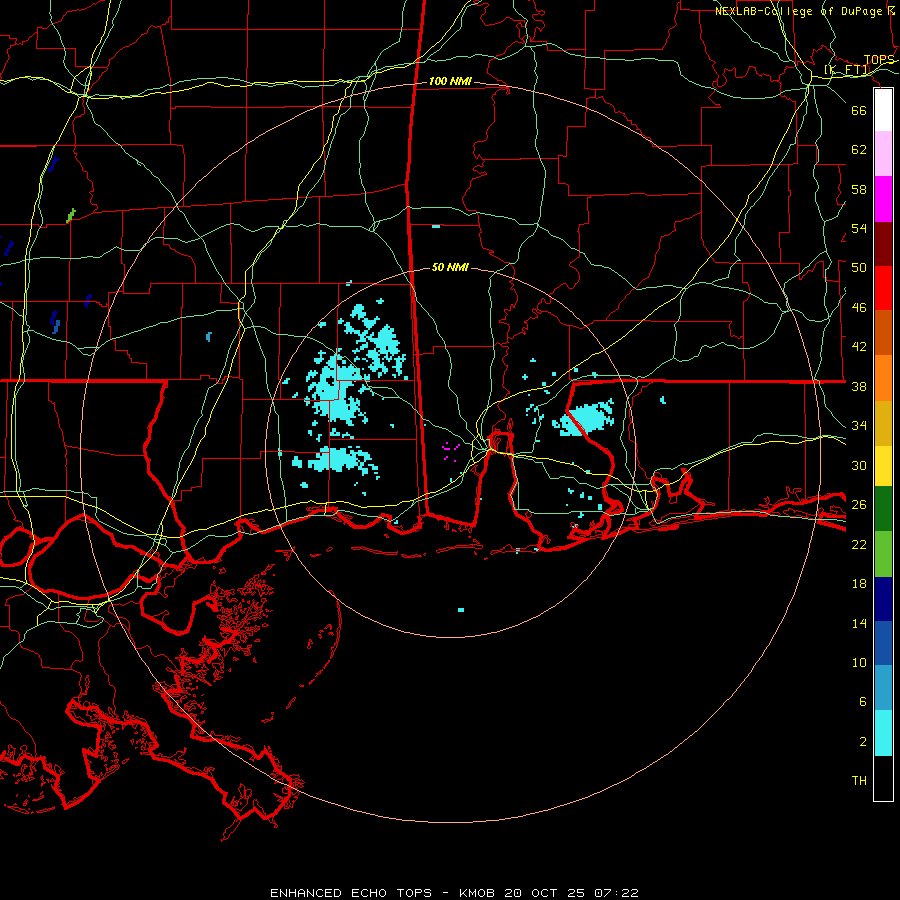
Task: Click the '58' legend value
Action: pyautogui.click(x=859, y=189)
